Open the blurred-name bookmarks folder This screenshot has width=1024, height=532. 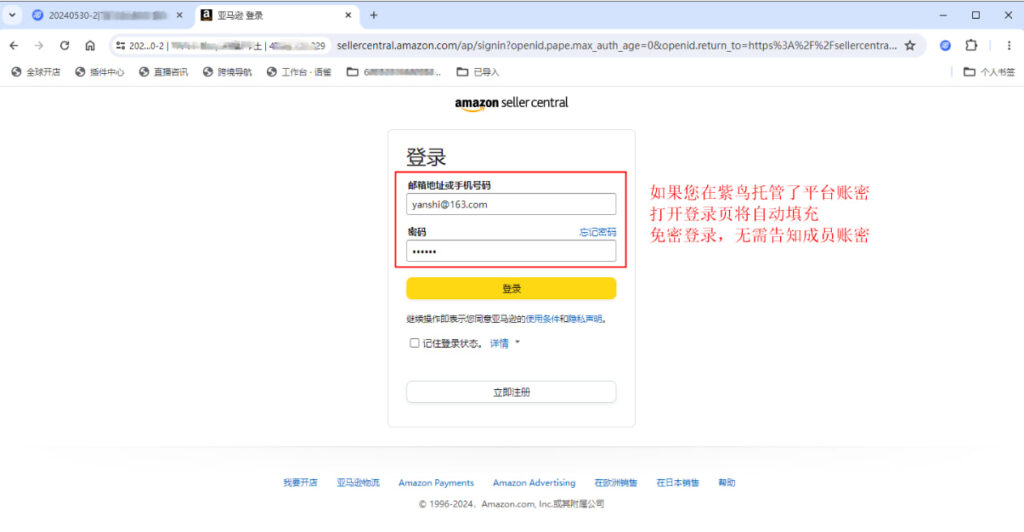(393, 72)
